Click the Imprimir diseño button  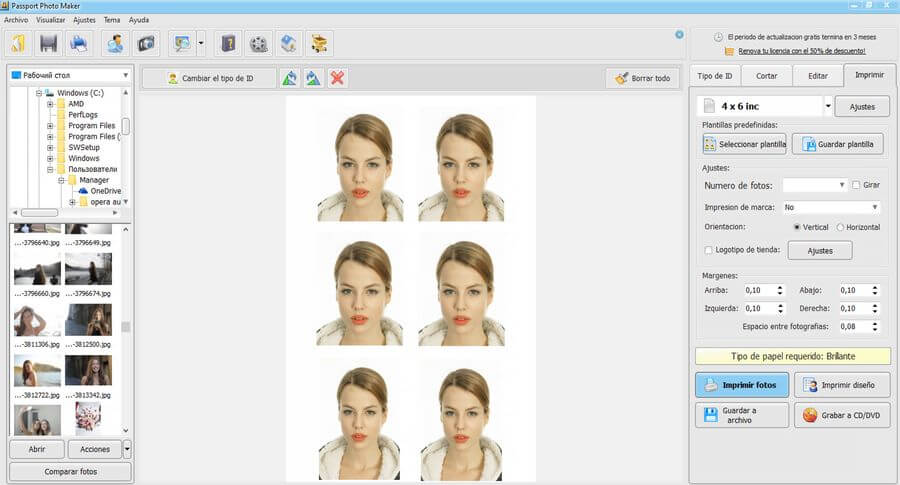tap(842, 385)
